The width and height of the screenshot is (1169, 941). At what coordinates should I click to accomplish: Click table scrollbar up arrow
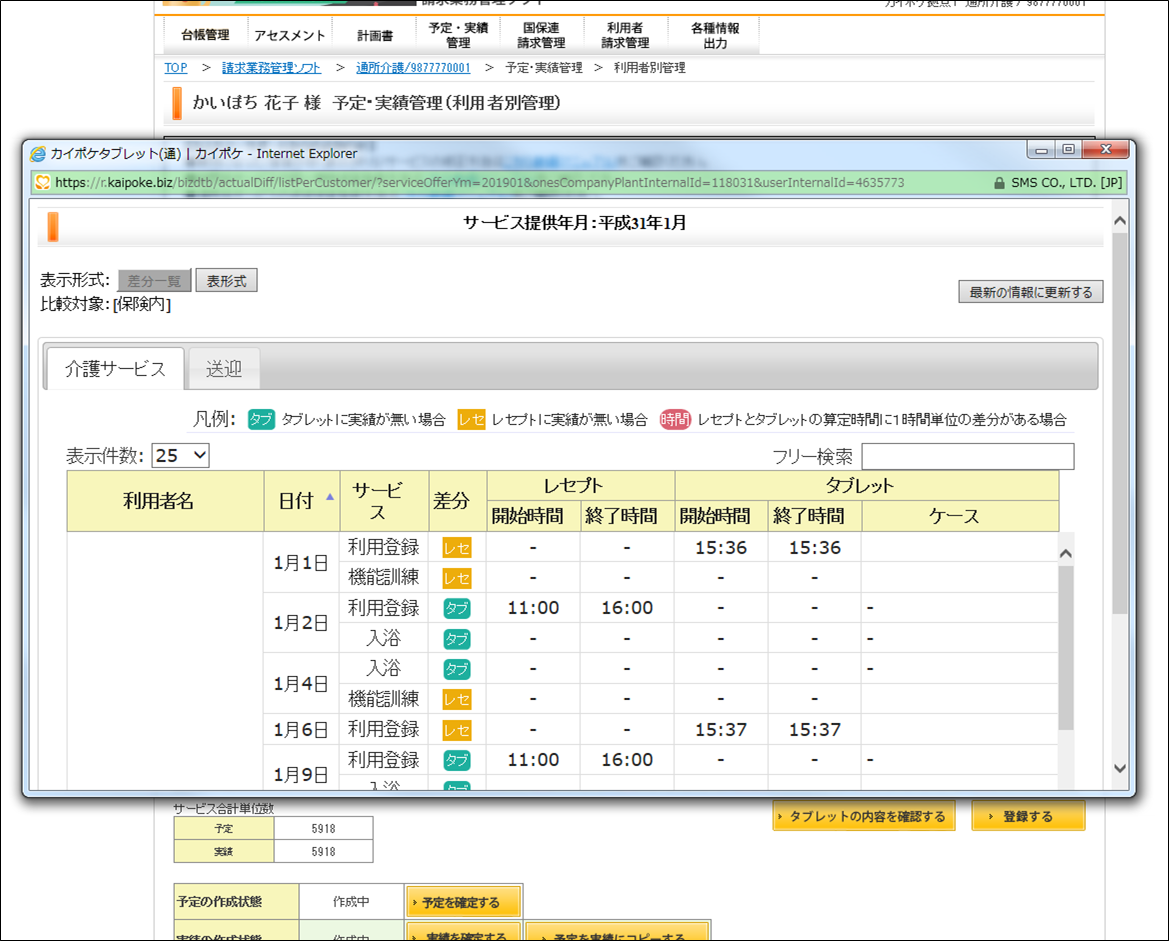(x=1065, y=553)
